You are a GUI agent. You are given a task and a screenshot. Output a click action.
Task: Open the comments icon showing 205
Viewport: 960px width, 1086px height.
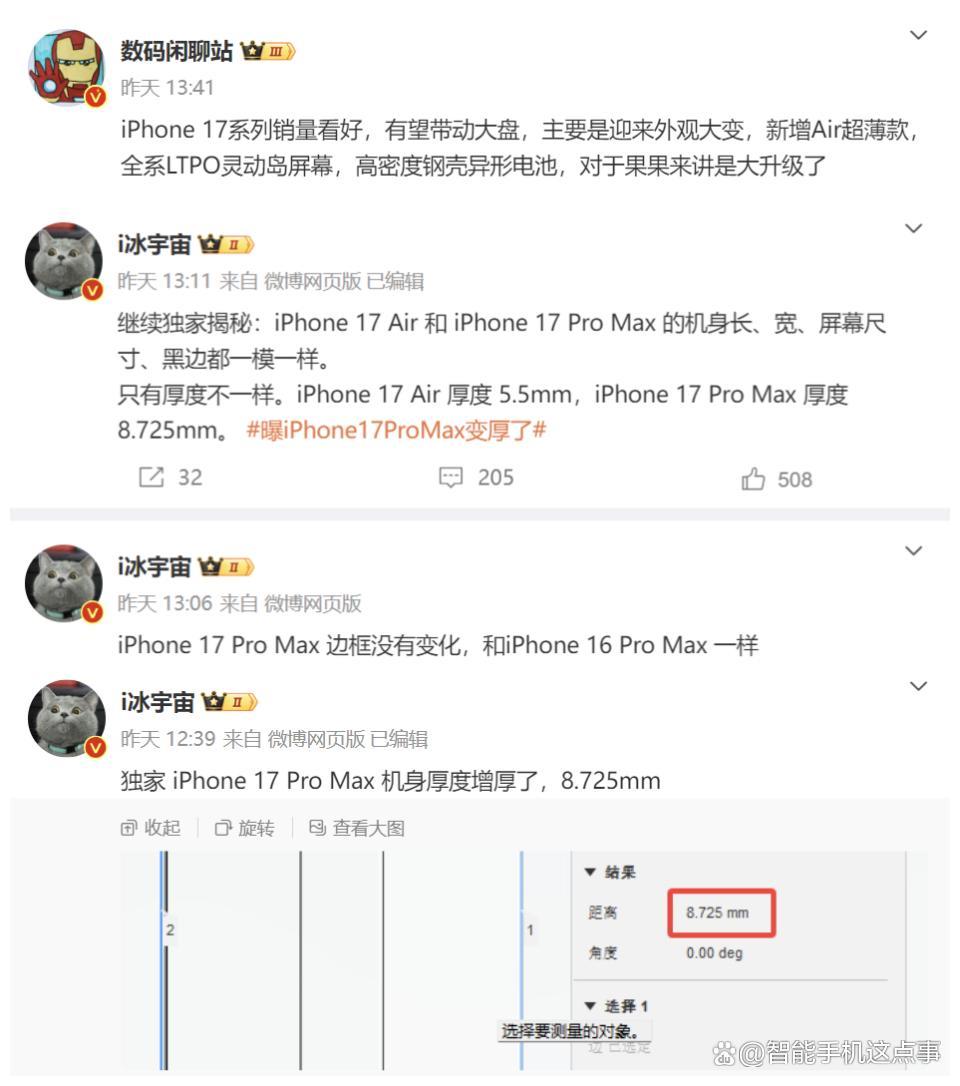tap(451, 477)
